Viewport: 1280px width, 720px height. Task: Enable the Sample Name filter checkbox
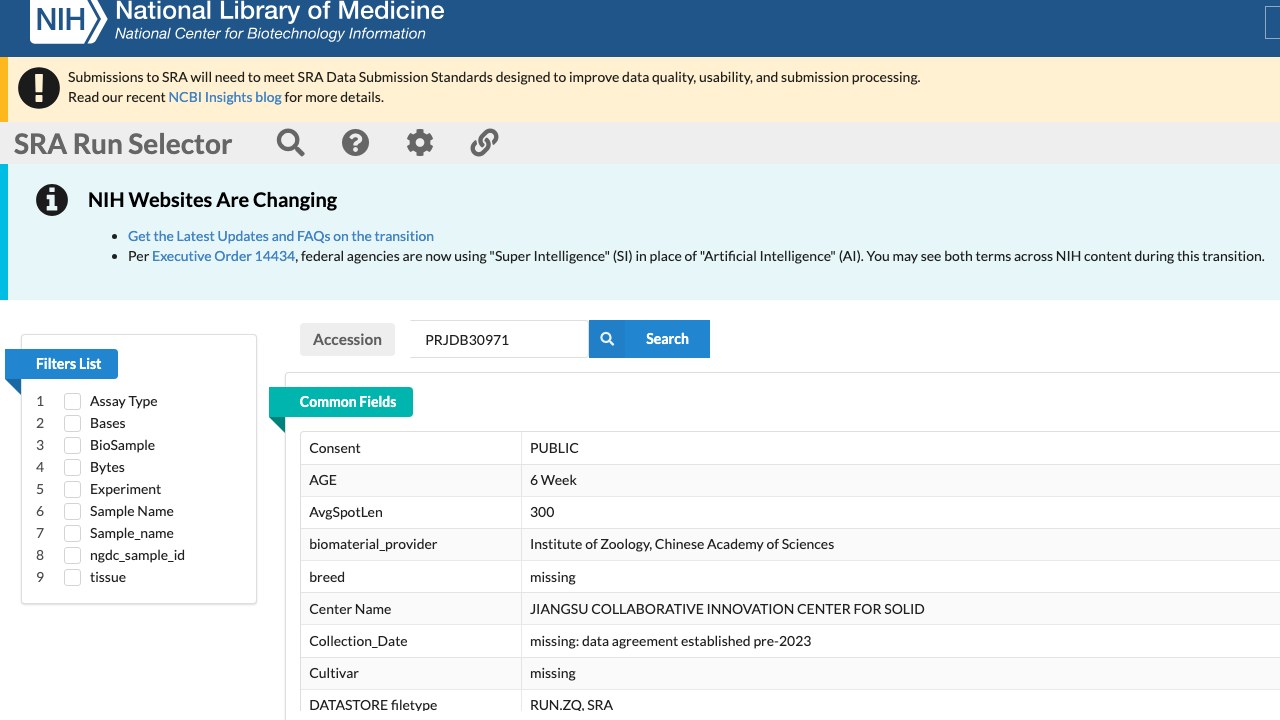(72, 511)
